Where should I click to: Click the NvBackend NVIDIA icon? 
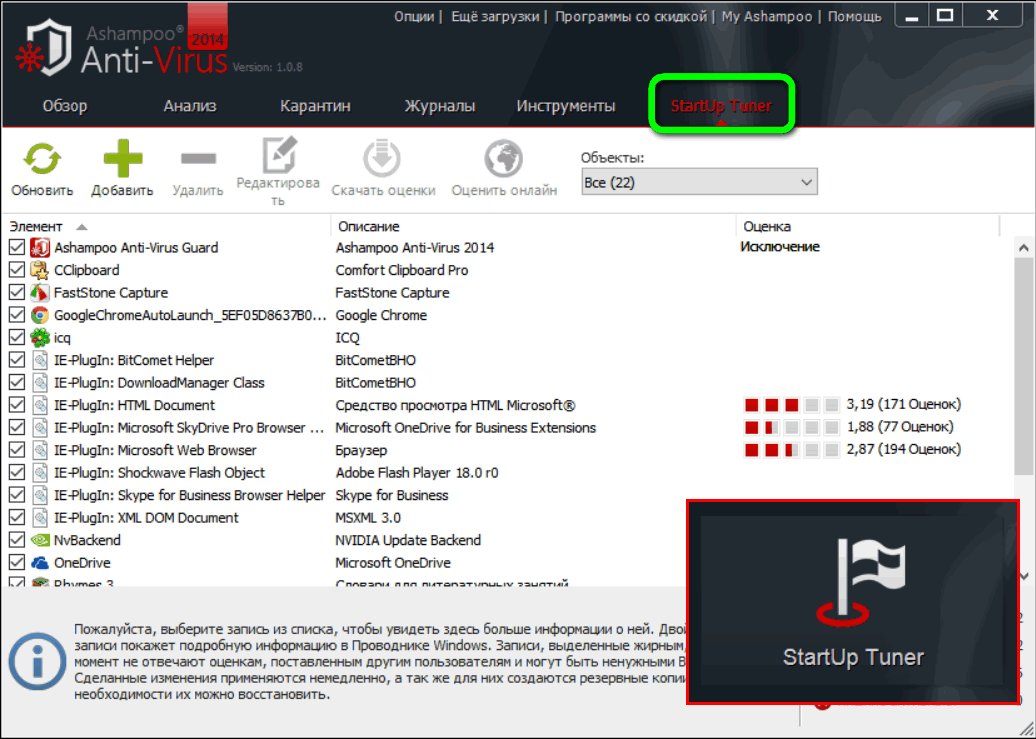pos(40,540)
